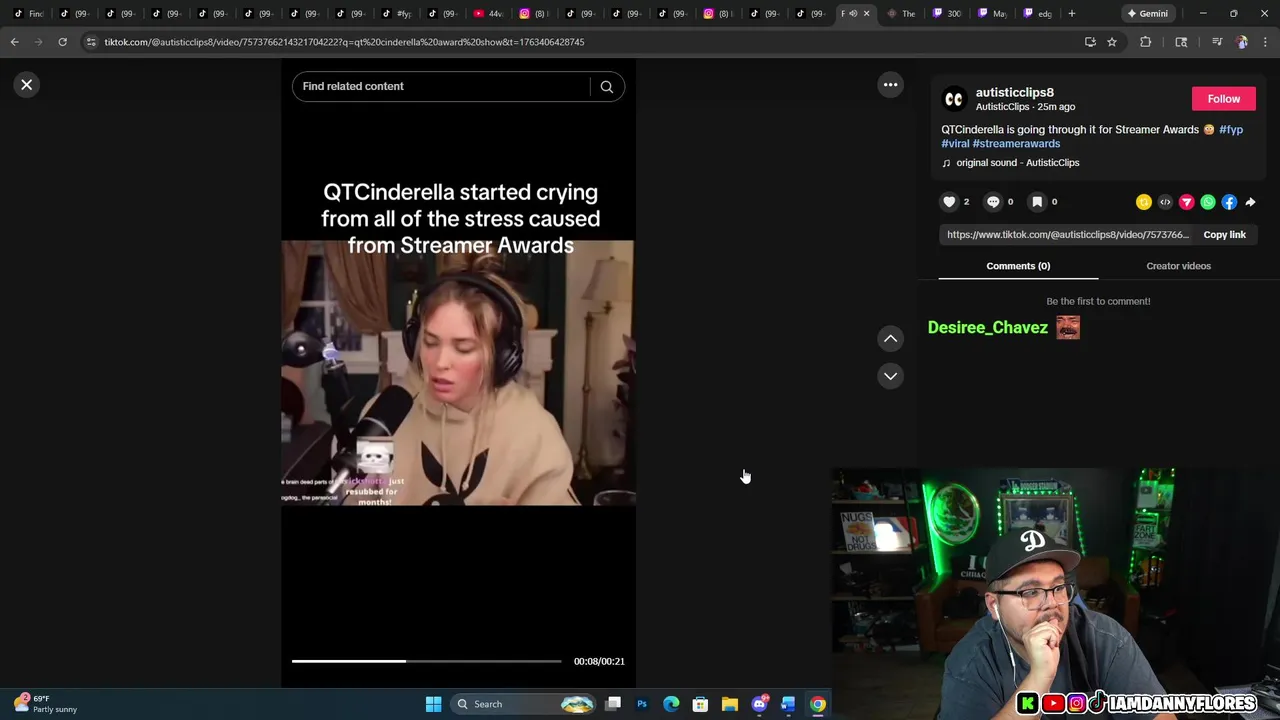Screen dimensions: 1280x720
Task: Open Gemini button in Chrome
Action: pyautogui.click(x=1147, y=13)
